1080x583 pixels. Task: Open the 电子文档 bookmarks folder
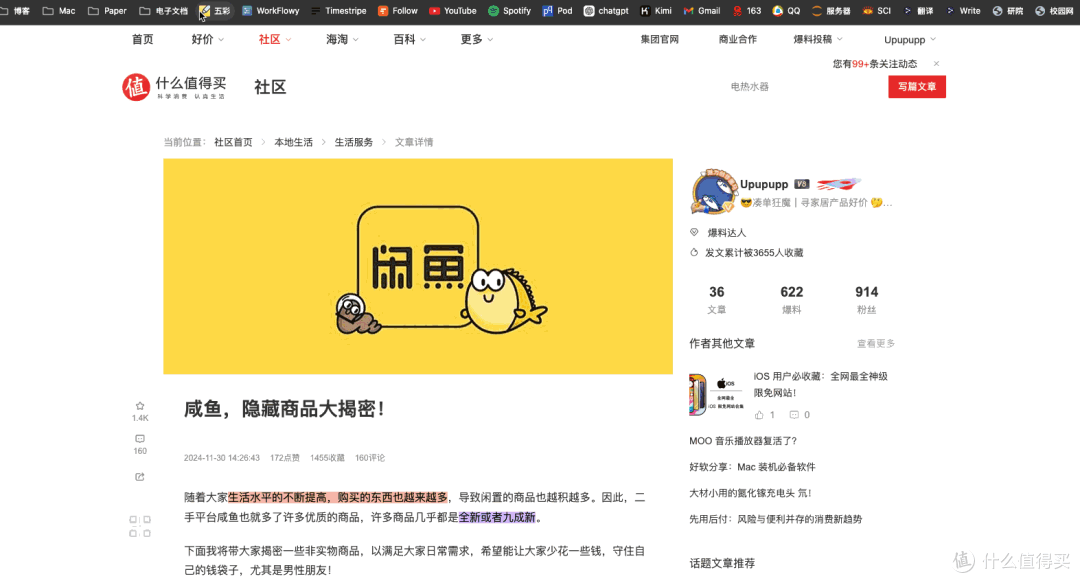pyautogui.click(x=163, y=11)
